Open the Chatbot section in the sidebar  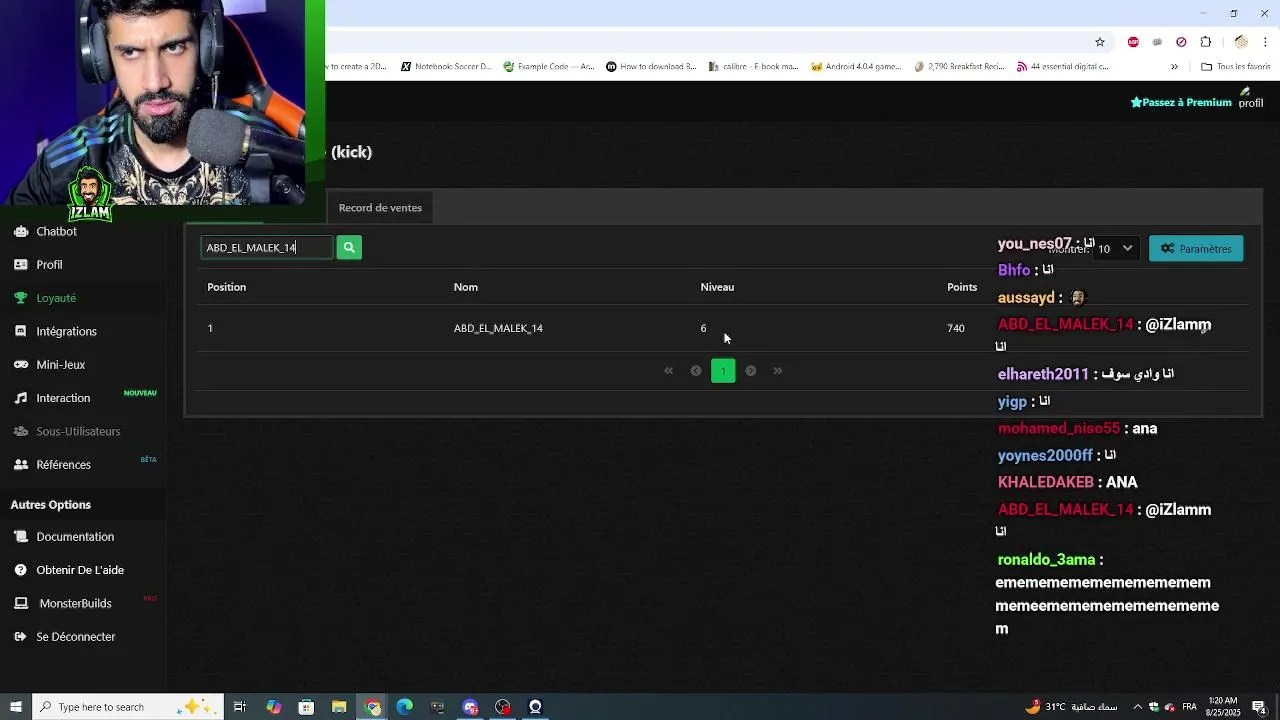click(56, 231)
